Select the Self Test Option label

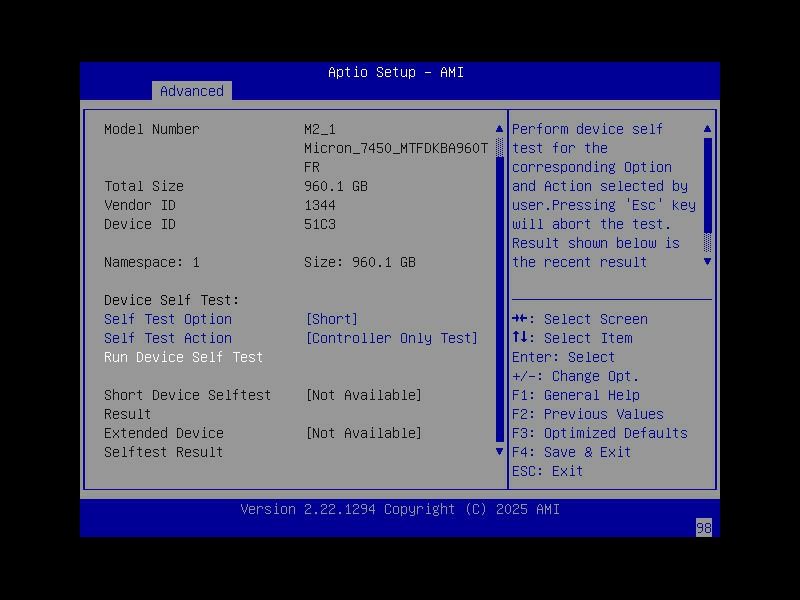tap(168, 319)
